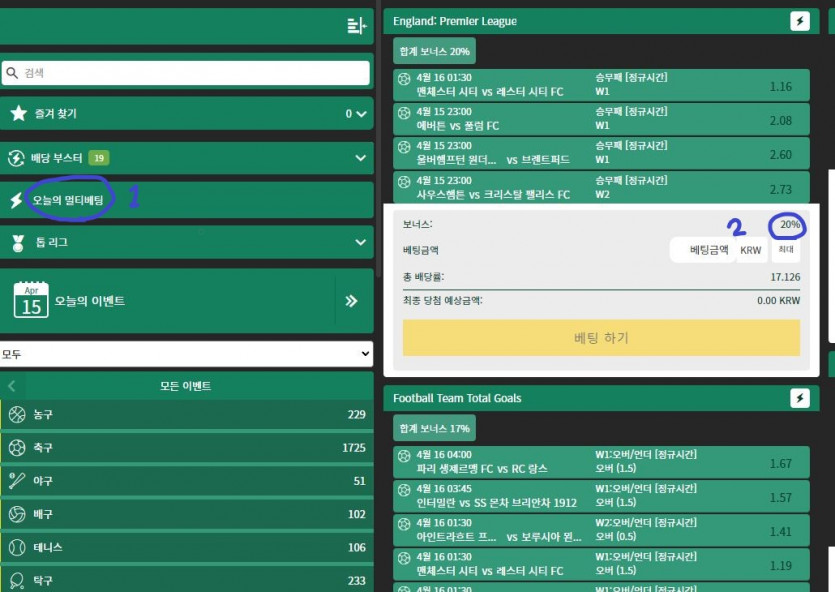
Task: Select the 테니스 tennis category
Action: (186, 547)
